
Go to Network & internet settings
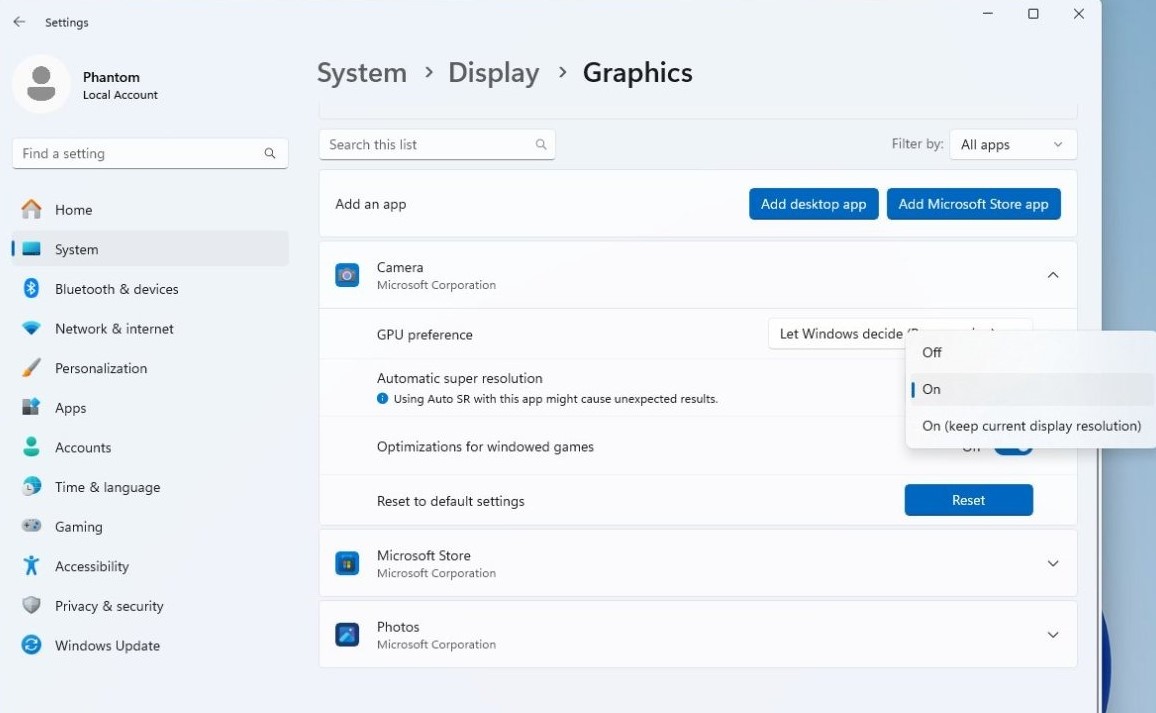point(150,329)
